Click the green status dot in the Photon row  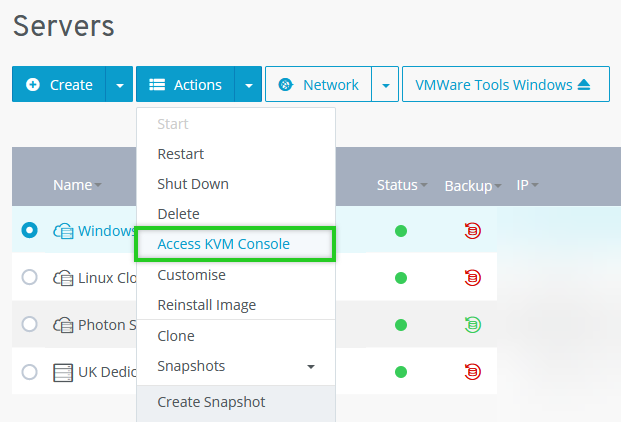pos(401,324)
